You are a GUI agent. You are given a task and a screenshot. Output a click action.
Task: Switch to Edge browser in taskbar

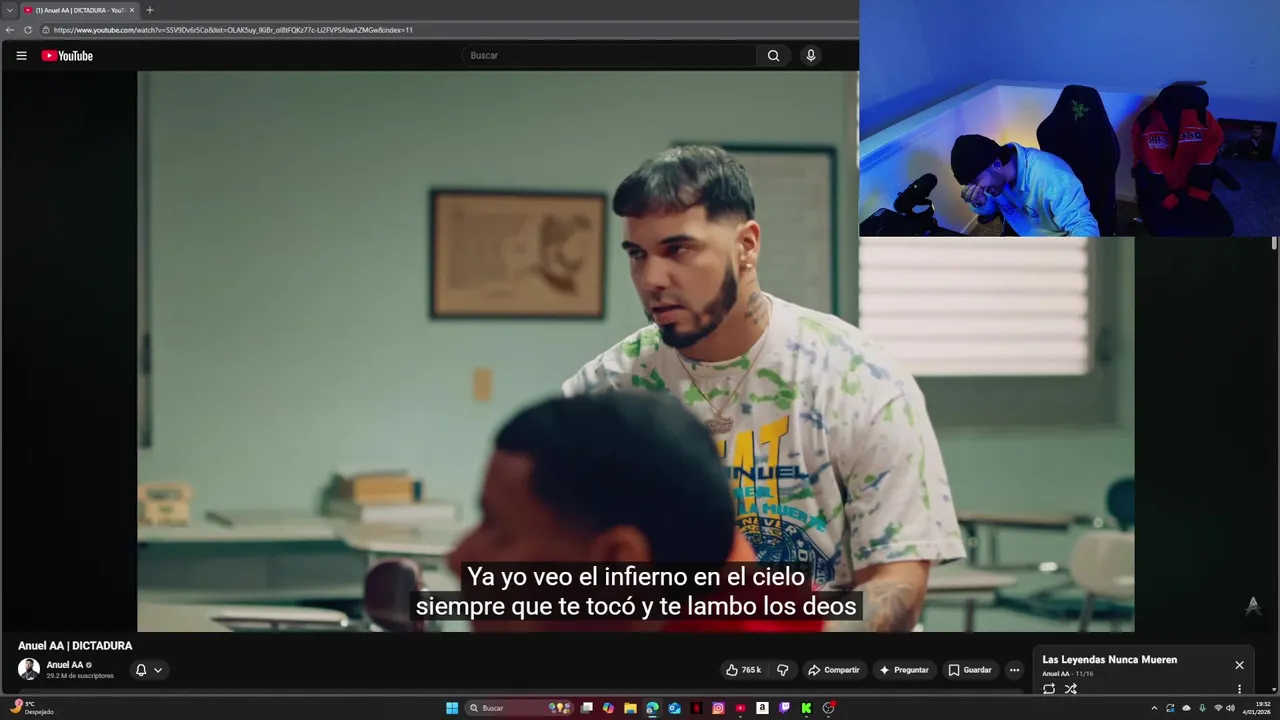(652, 708)
